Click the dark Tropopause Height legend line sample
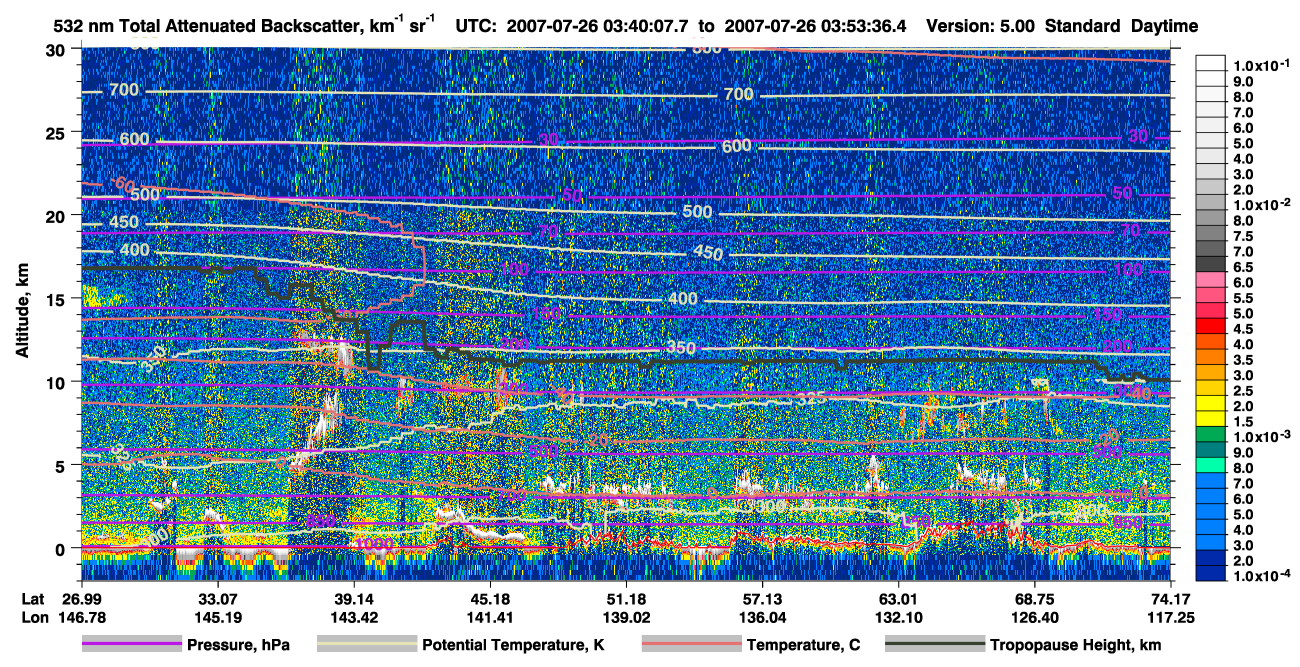The height and width of the screenshot is (667, 1300). 935,645
